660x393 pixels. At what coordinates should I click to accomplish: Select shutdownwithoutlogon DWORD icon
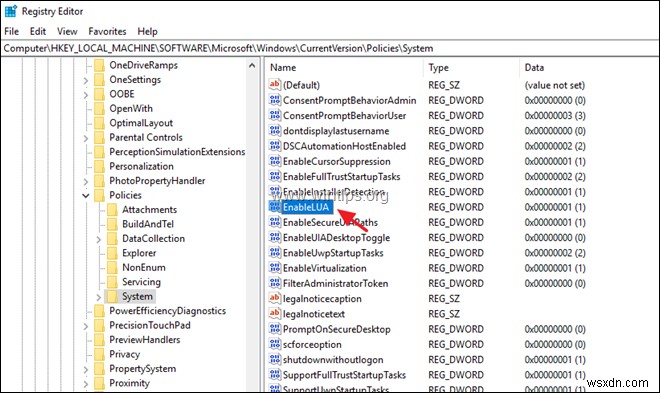[x=274, y=359]
